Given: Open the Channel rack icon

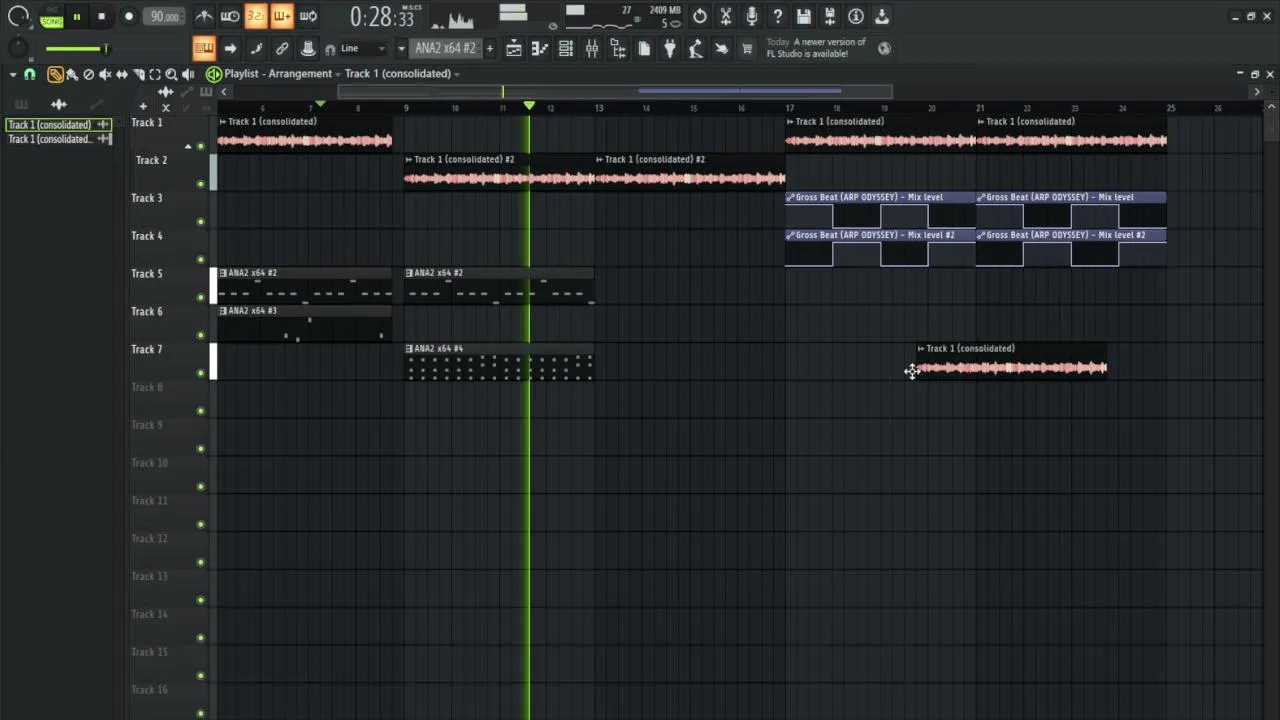Looking at the screenshot, I should [566, 48].
